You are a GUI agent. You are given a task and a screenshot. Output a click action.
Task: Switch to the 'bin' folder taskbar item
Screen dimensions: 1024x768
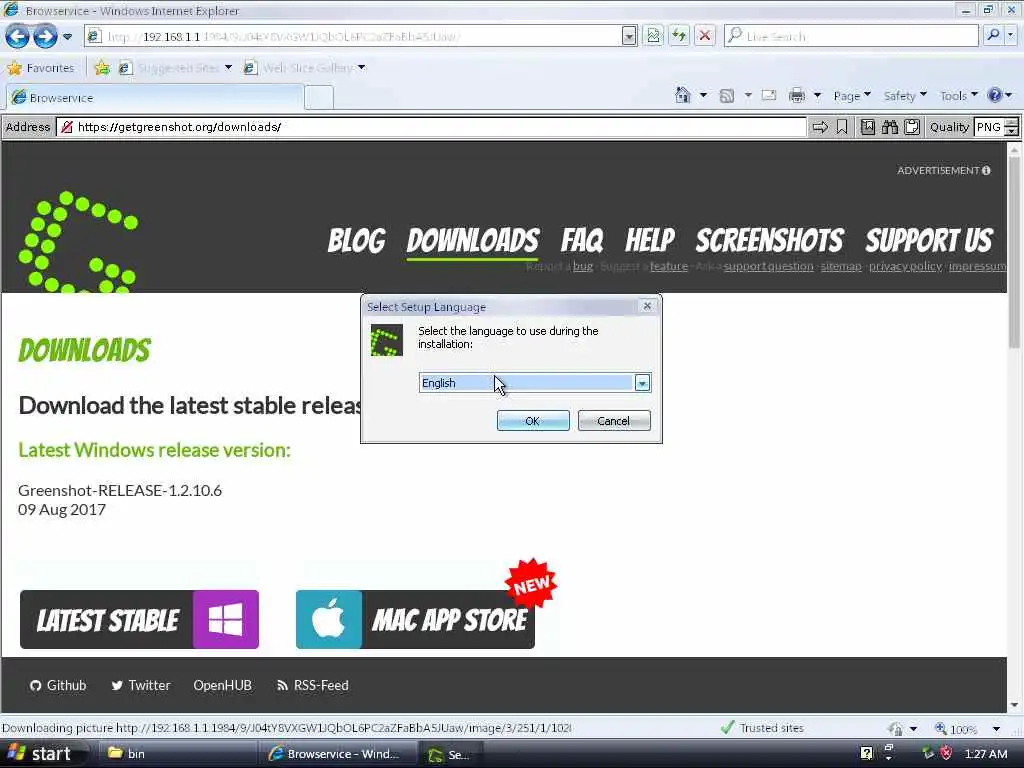coord(176,754)
